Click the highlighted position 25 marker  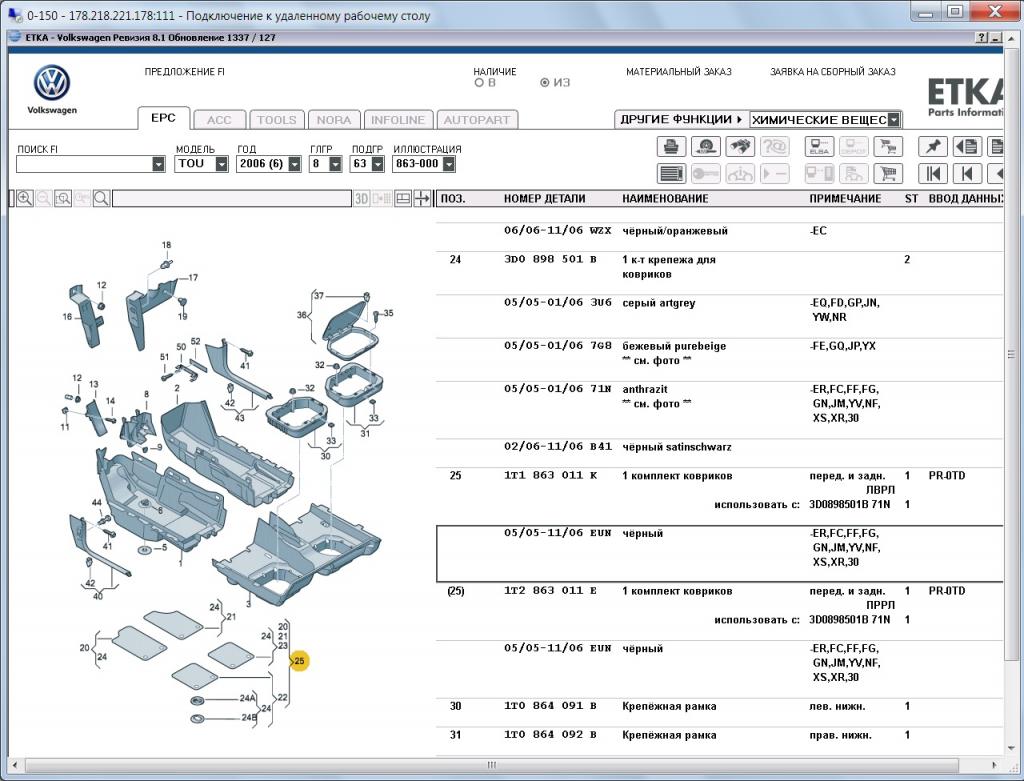299,661
